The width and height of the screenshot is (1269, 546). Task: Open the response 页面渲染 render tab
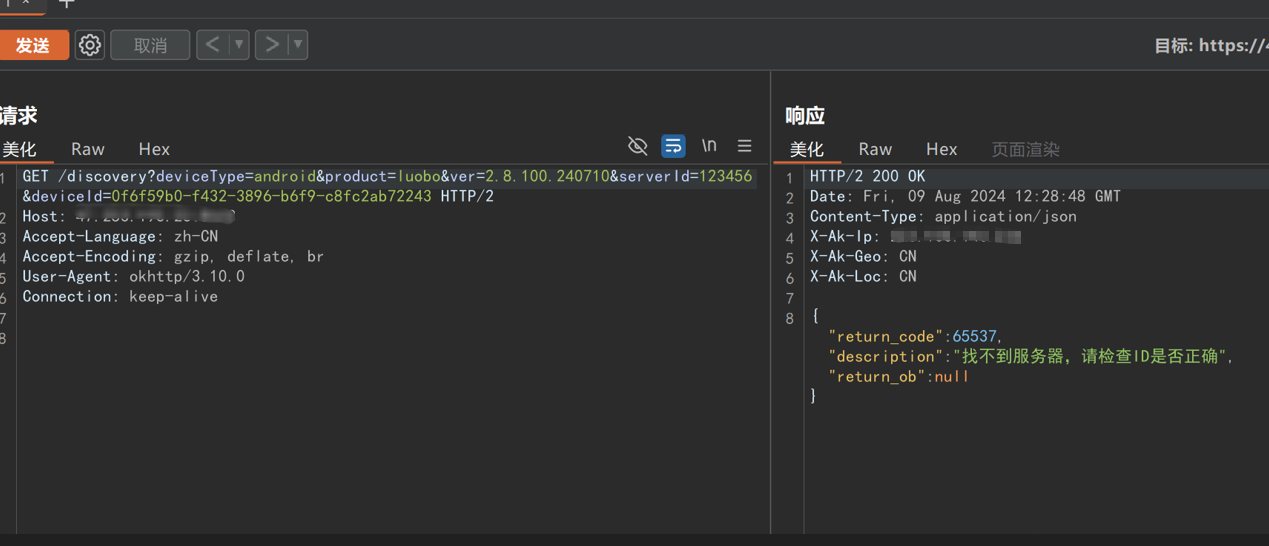(x=1025, y=149)
